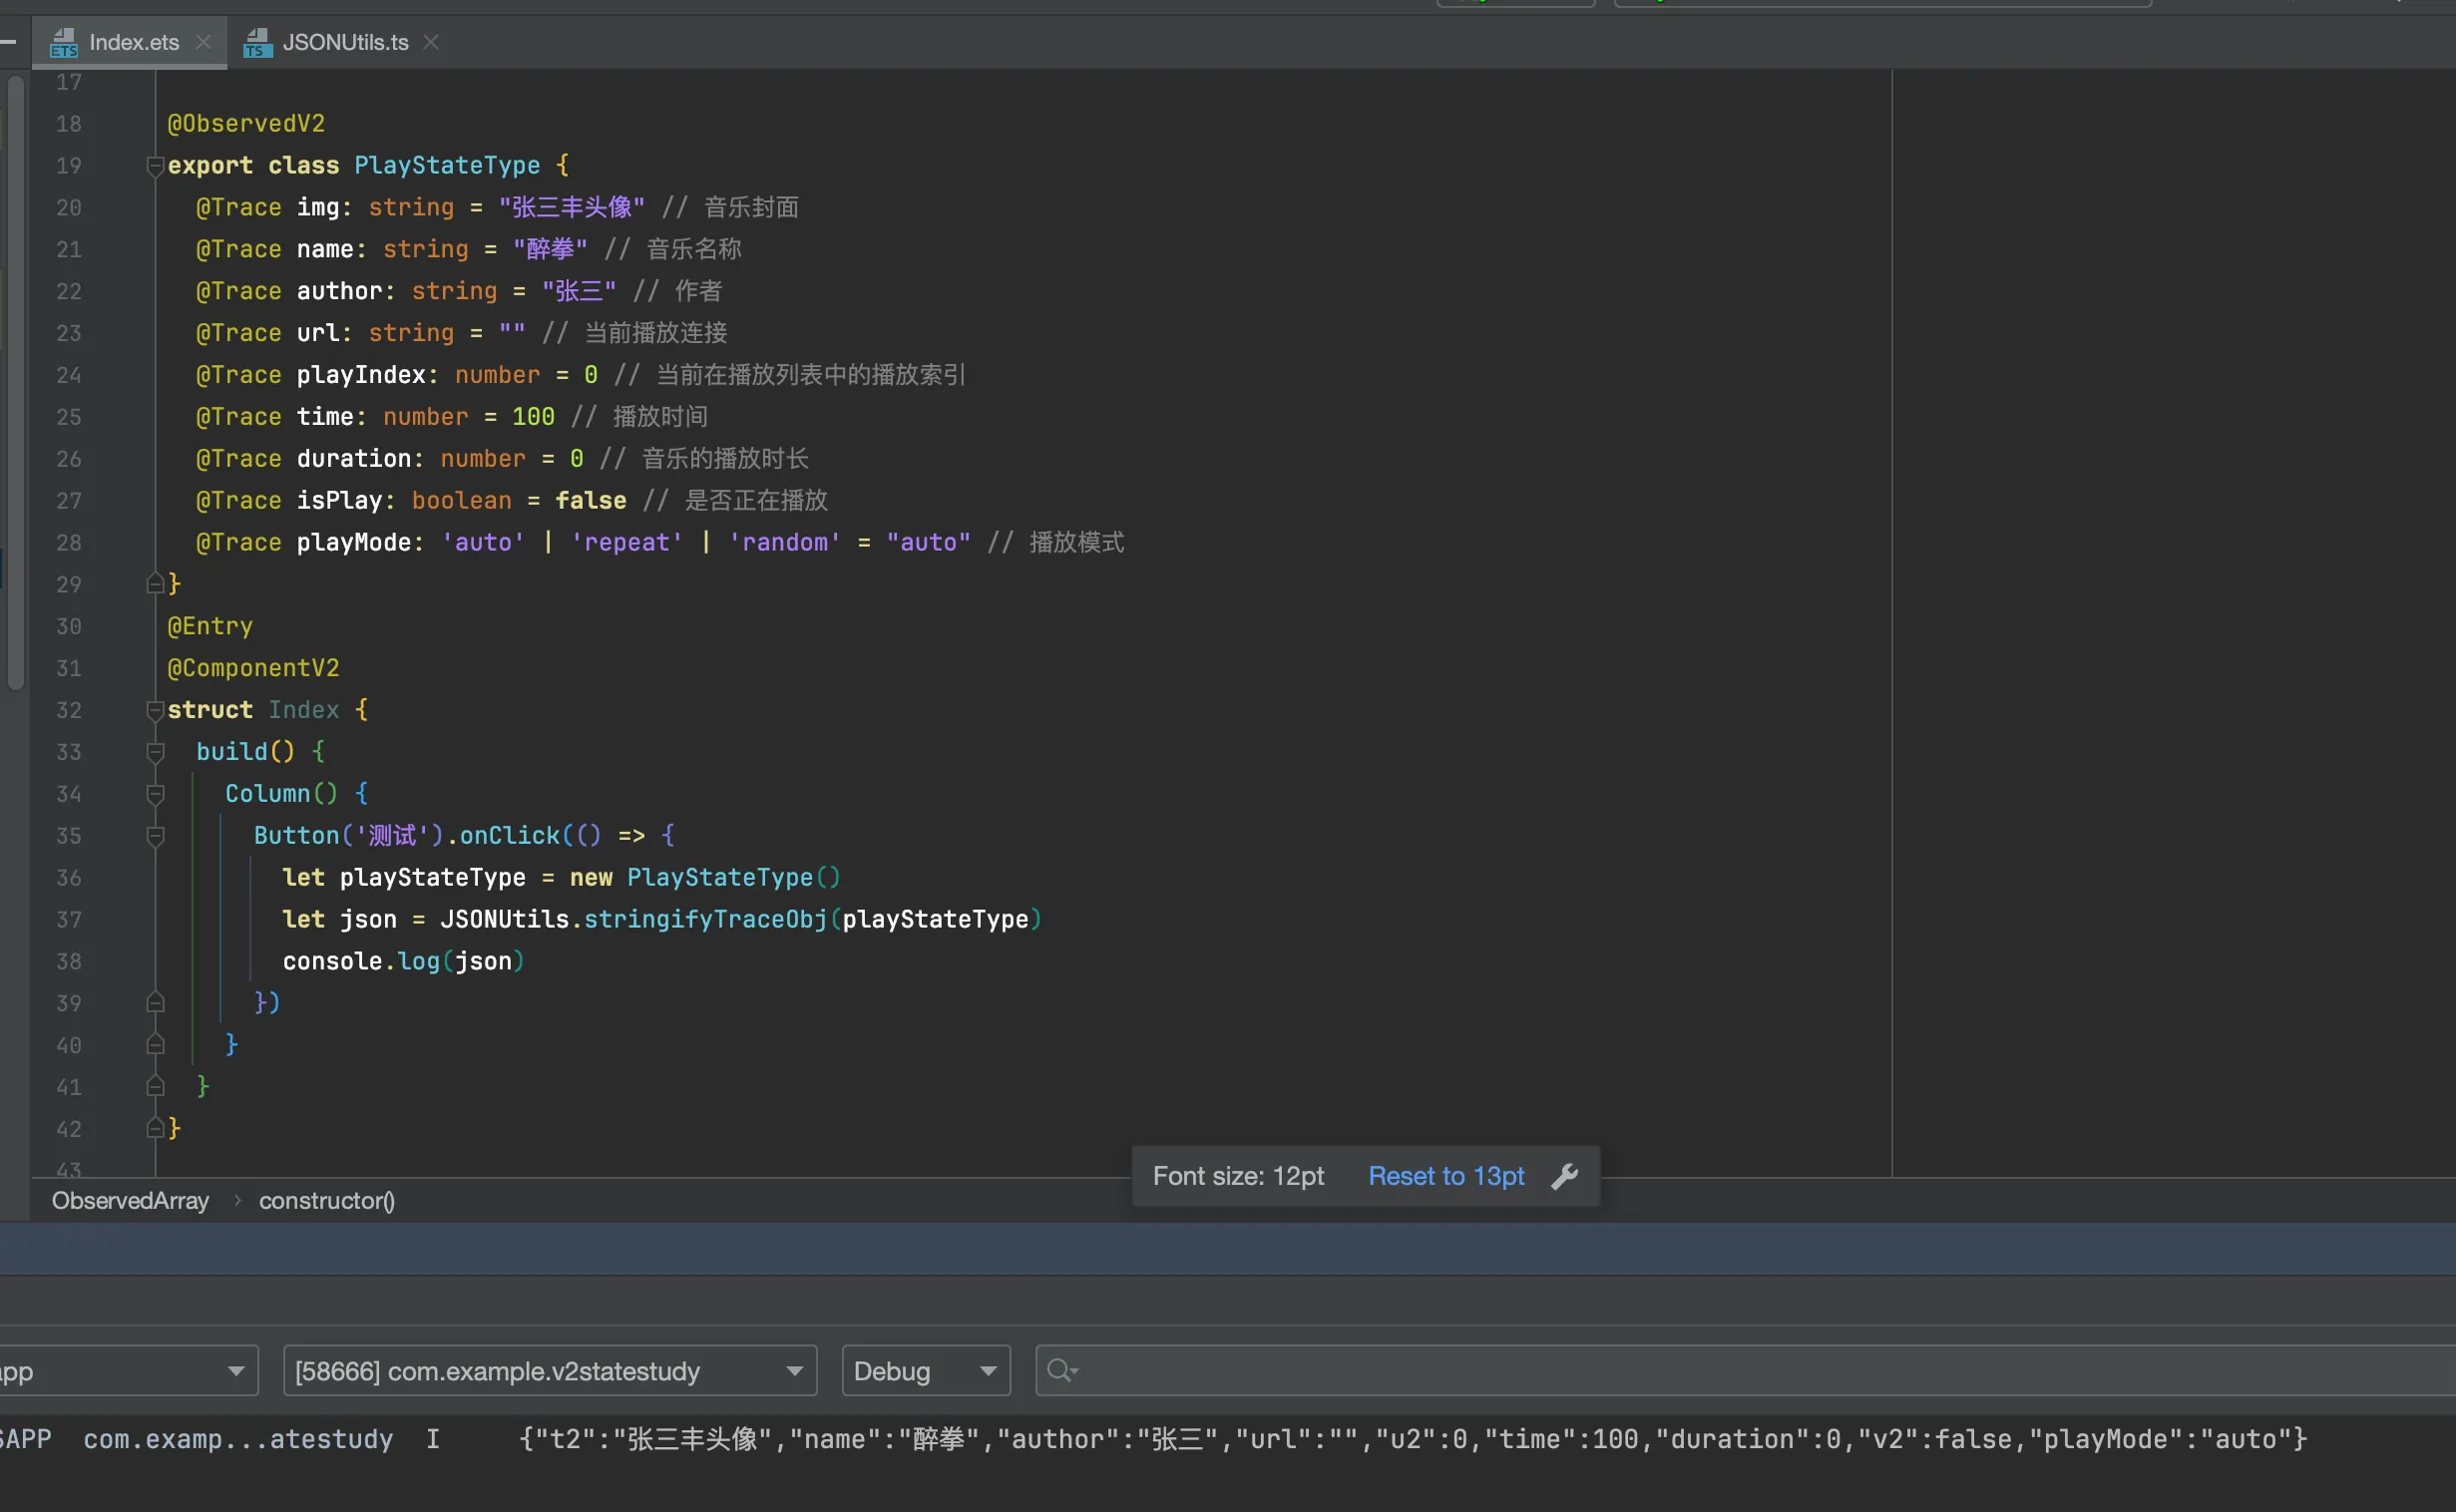Click the editor vertical scrollbar on the left
The width and height of the screenshot is (2456, 1512).
[15, 383]
